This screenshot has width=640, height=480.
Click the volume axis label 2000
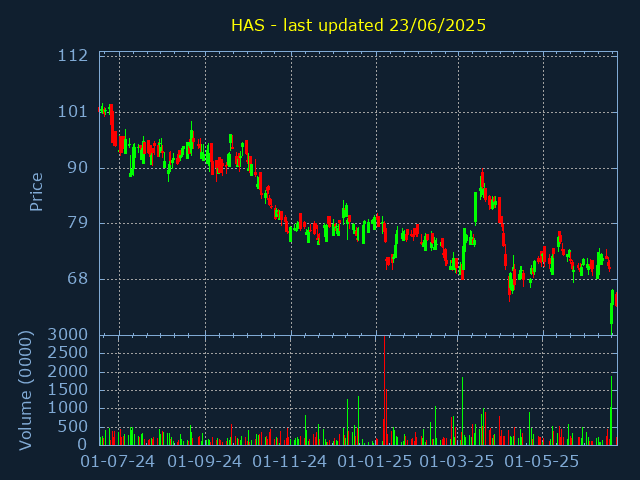[68, 371]
